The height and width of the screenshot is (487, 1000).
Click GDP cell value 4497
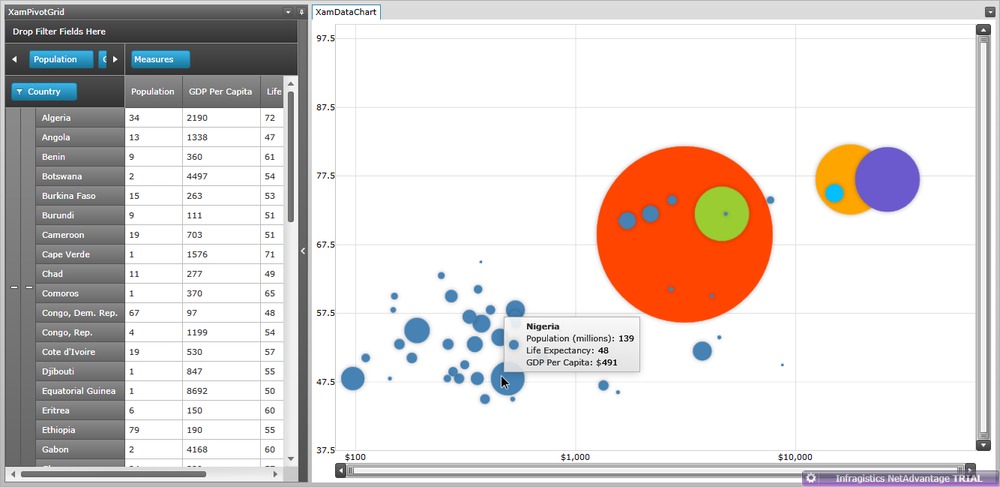pos(221,177)
